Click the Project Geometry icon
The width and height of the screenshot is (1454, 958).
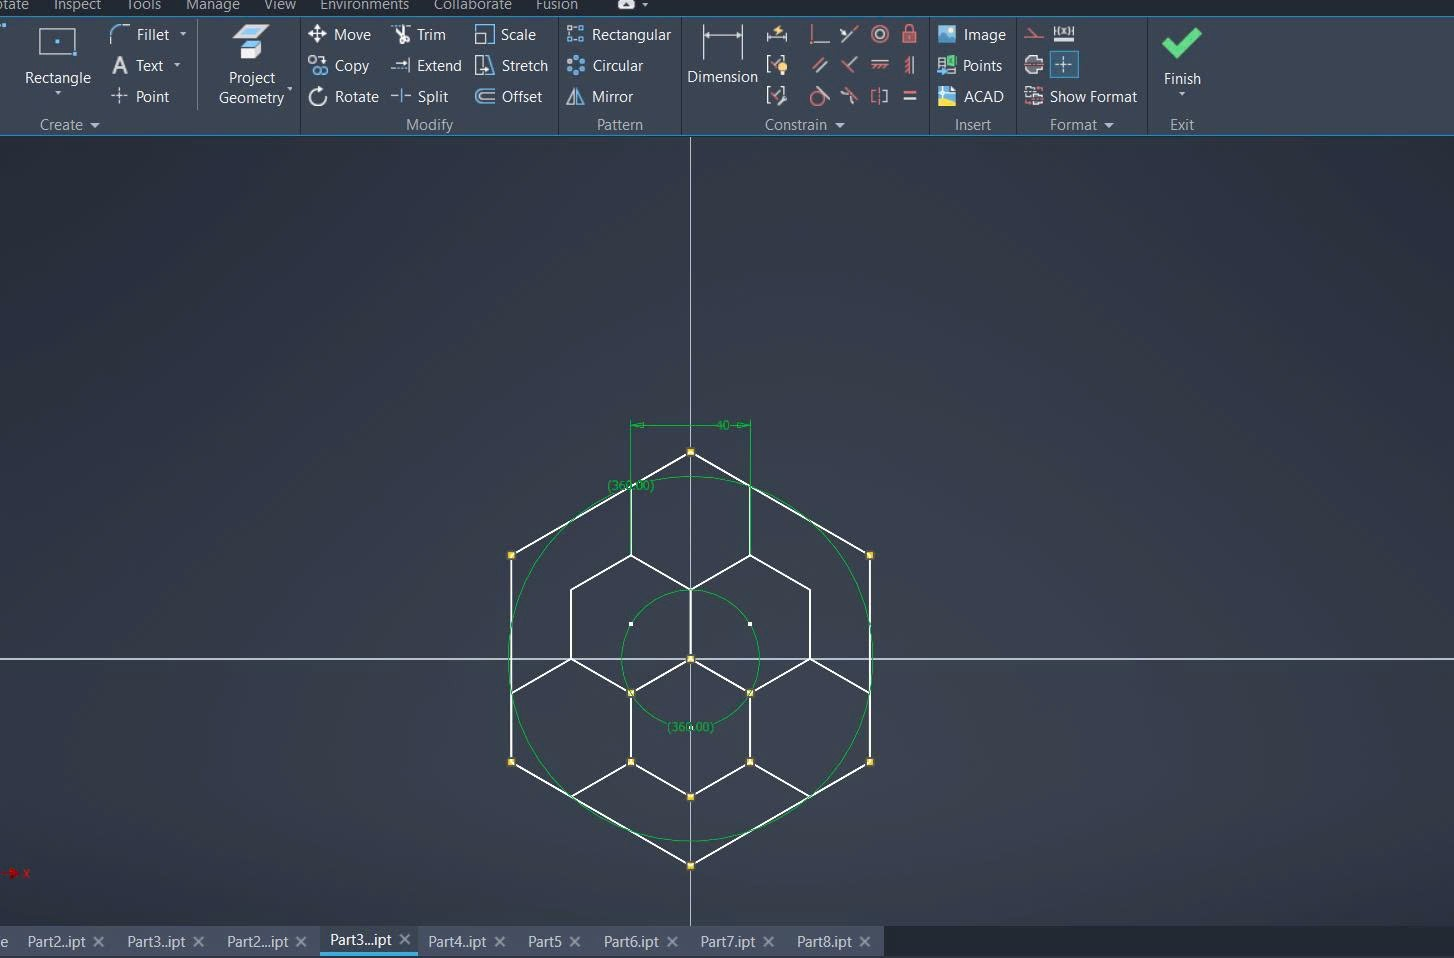pos(251,46)
